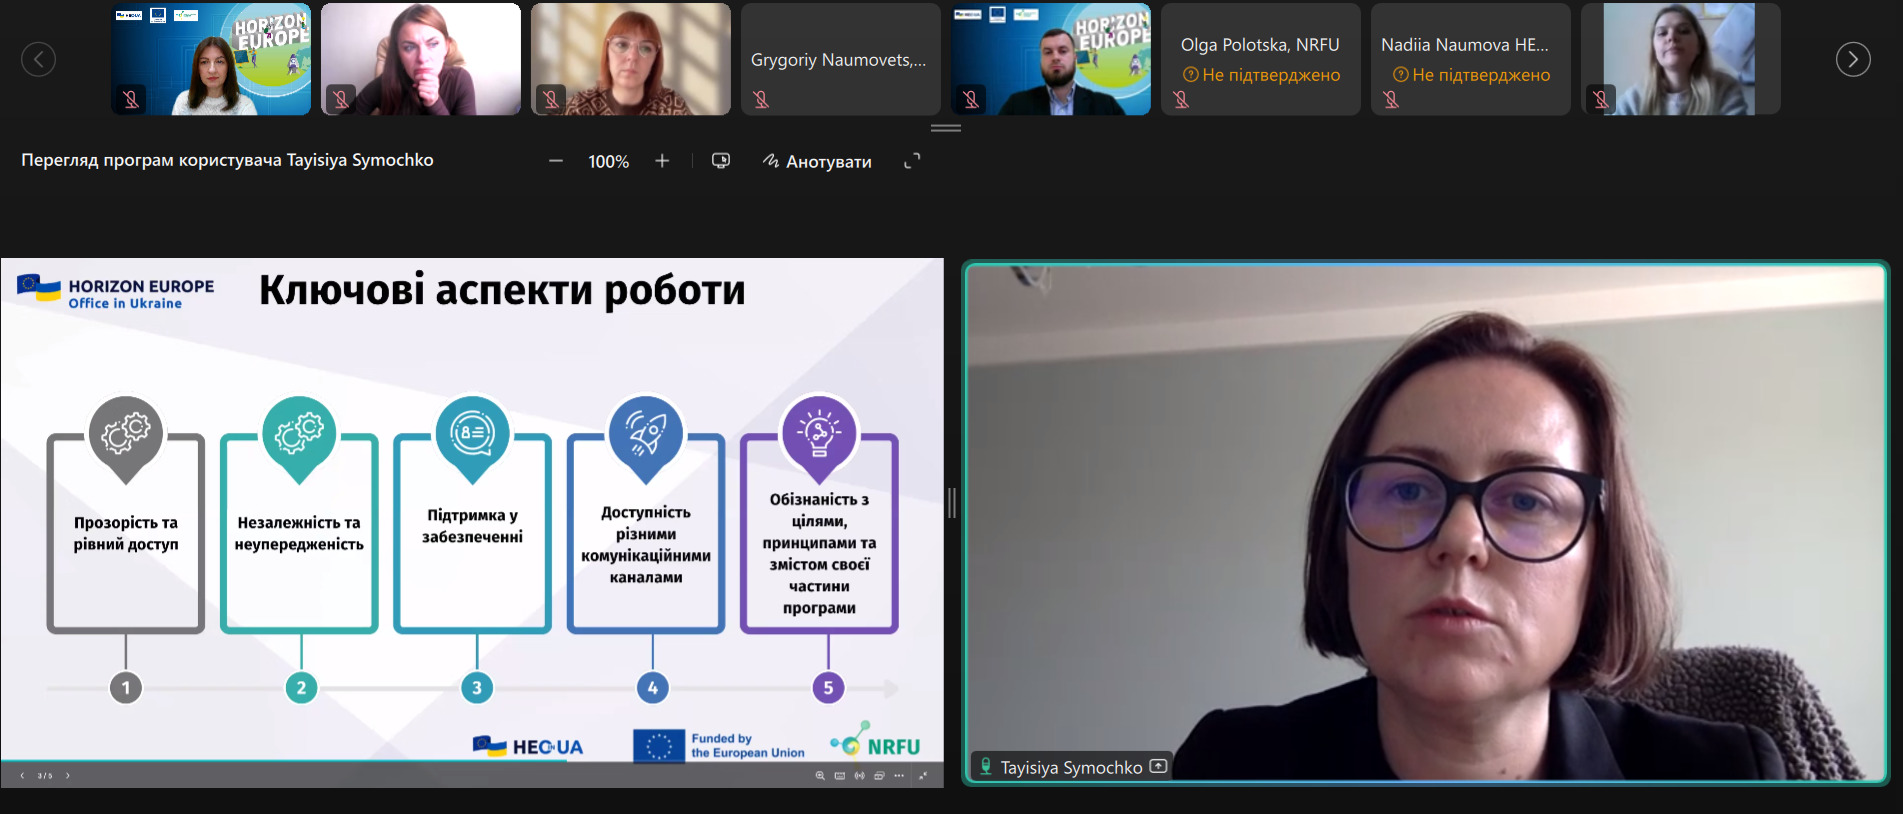Click the Анотувати annotate button
Viewport: 1903px width, 814px height.
pyautogui.click(x=817, y=161)
